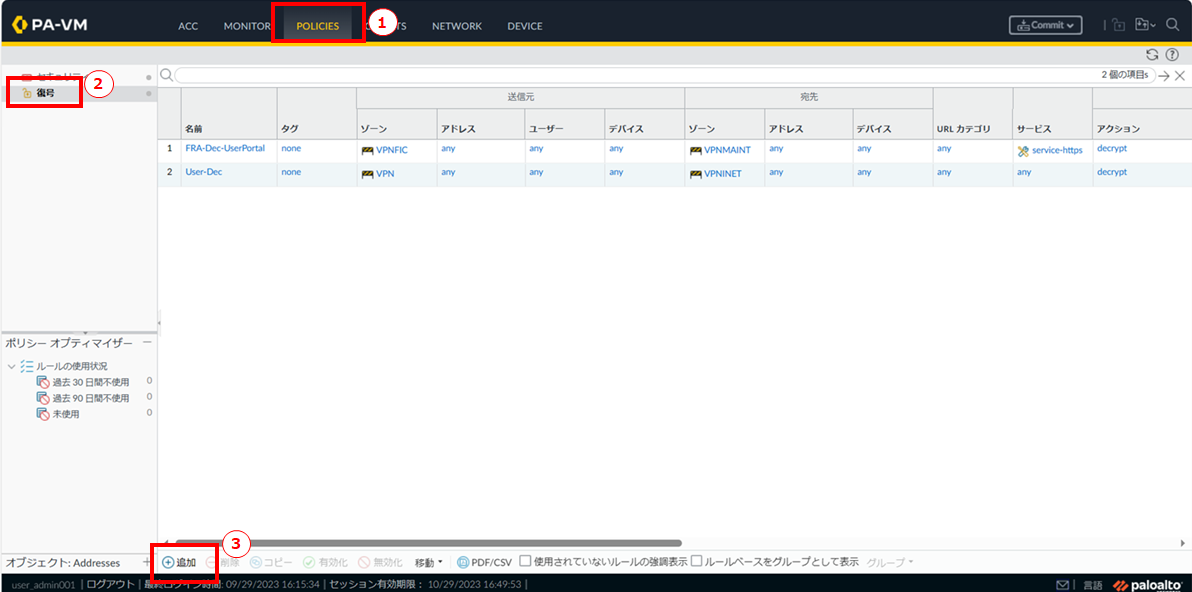Click the 追加 add button
1192x592 pixels.
[x=179, y=562]
